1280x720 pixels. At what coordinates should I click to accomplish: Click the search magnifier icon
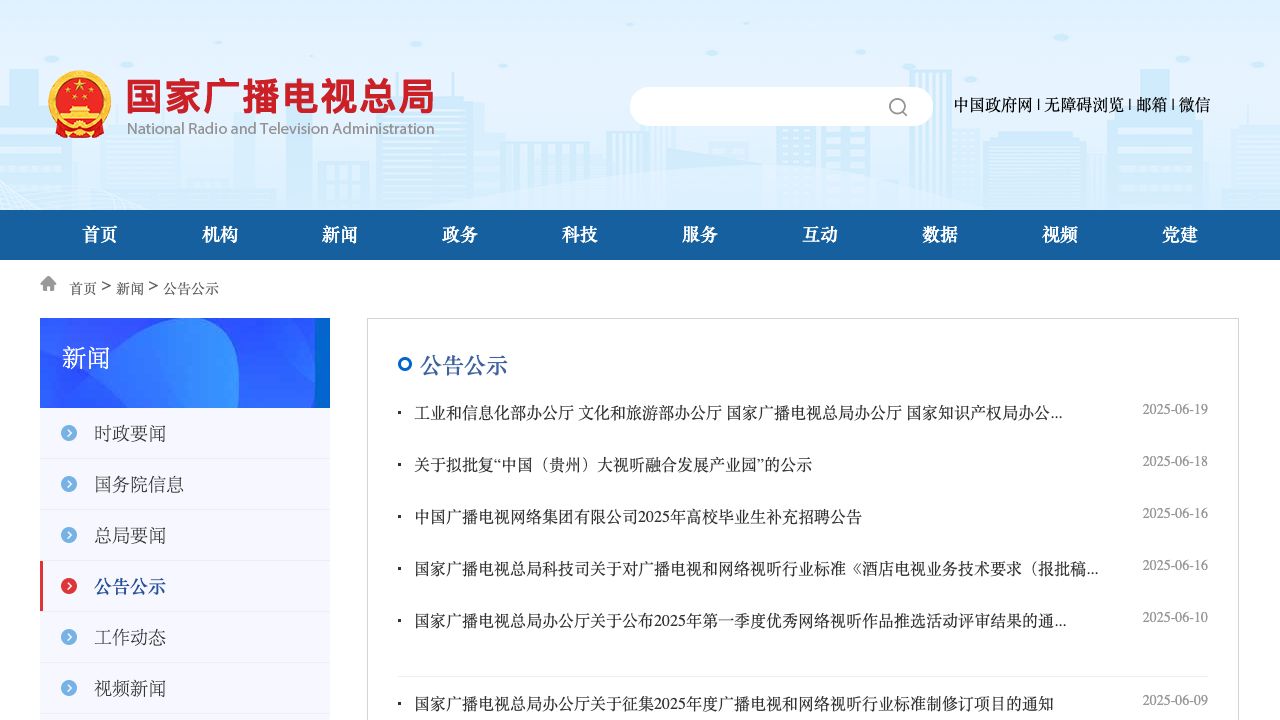(897, 107)
